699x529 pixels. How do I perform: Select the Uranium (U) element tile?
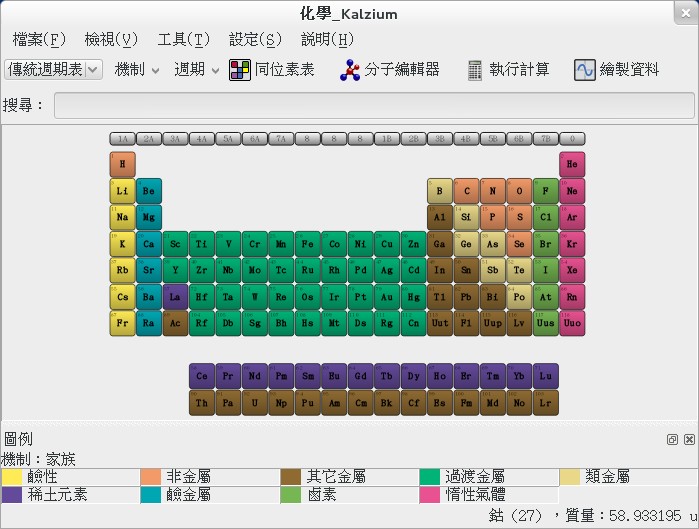[x=255, y=403]
